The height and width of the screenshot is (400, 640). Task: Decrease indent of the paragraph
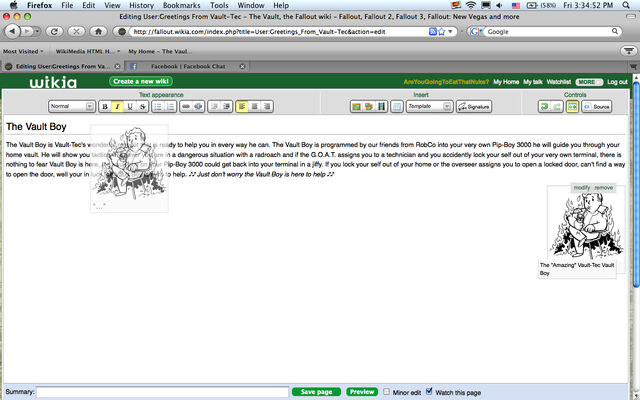tap(214, 107)
